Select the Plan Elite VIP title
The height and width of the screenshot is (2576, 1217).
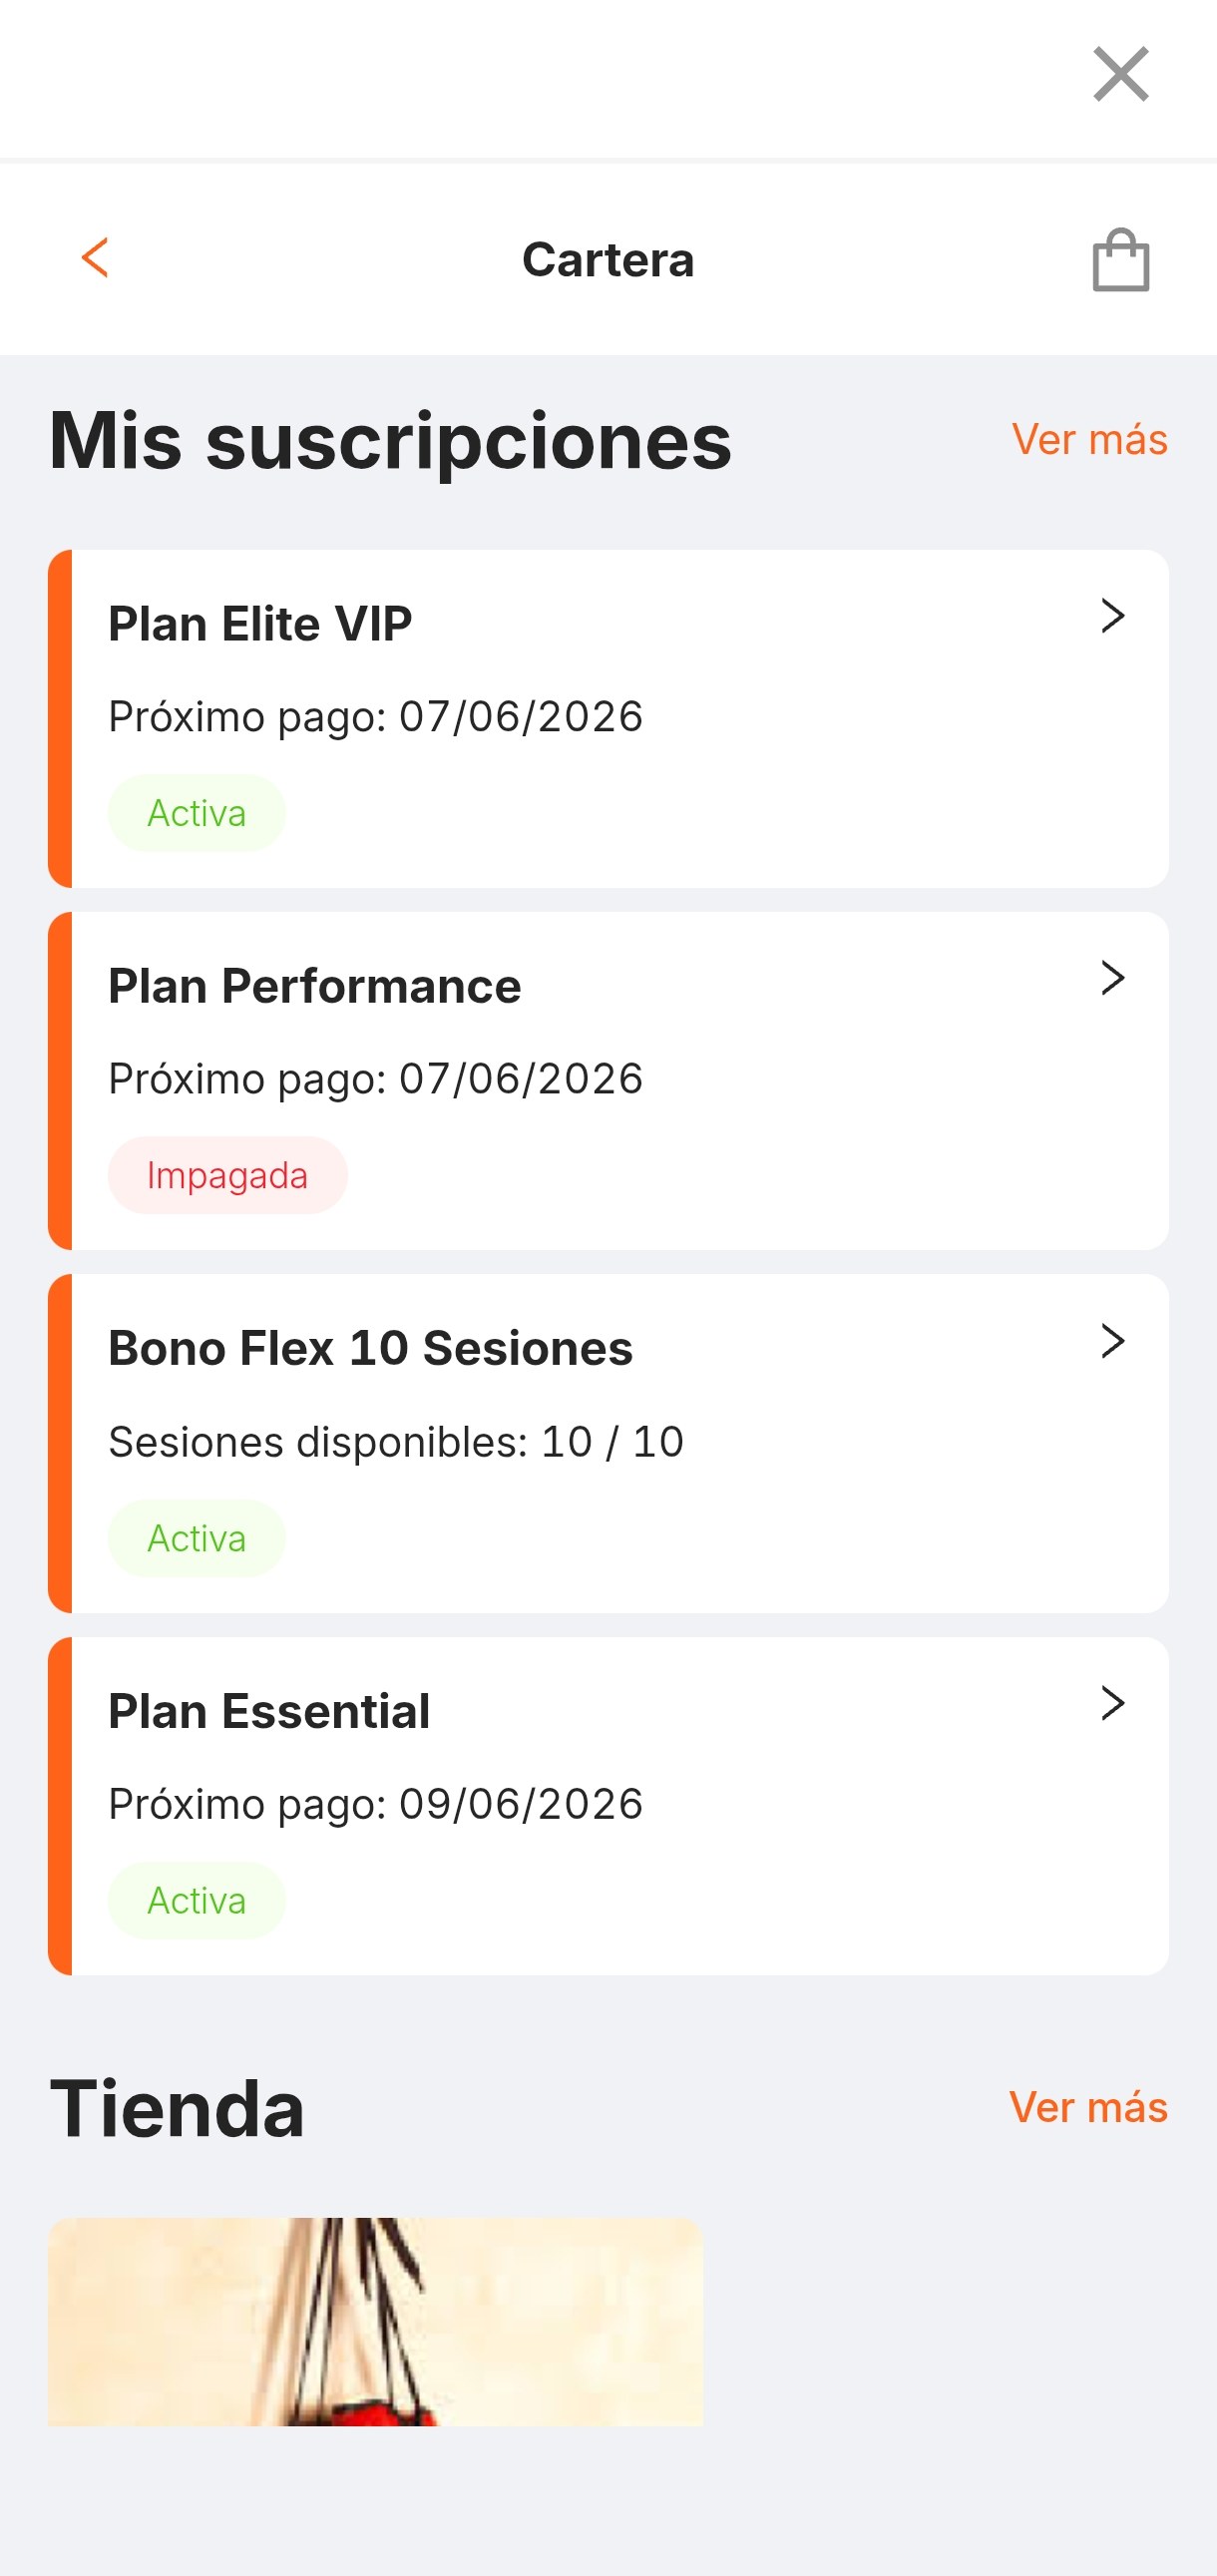pyautogui.click(x=260, y=624)
